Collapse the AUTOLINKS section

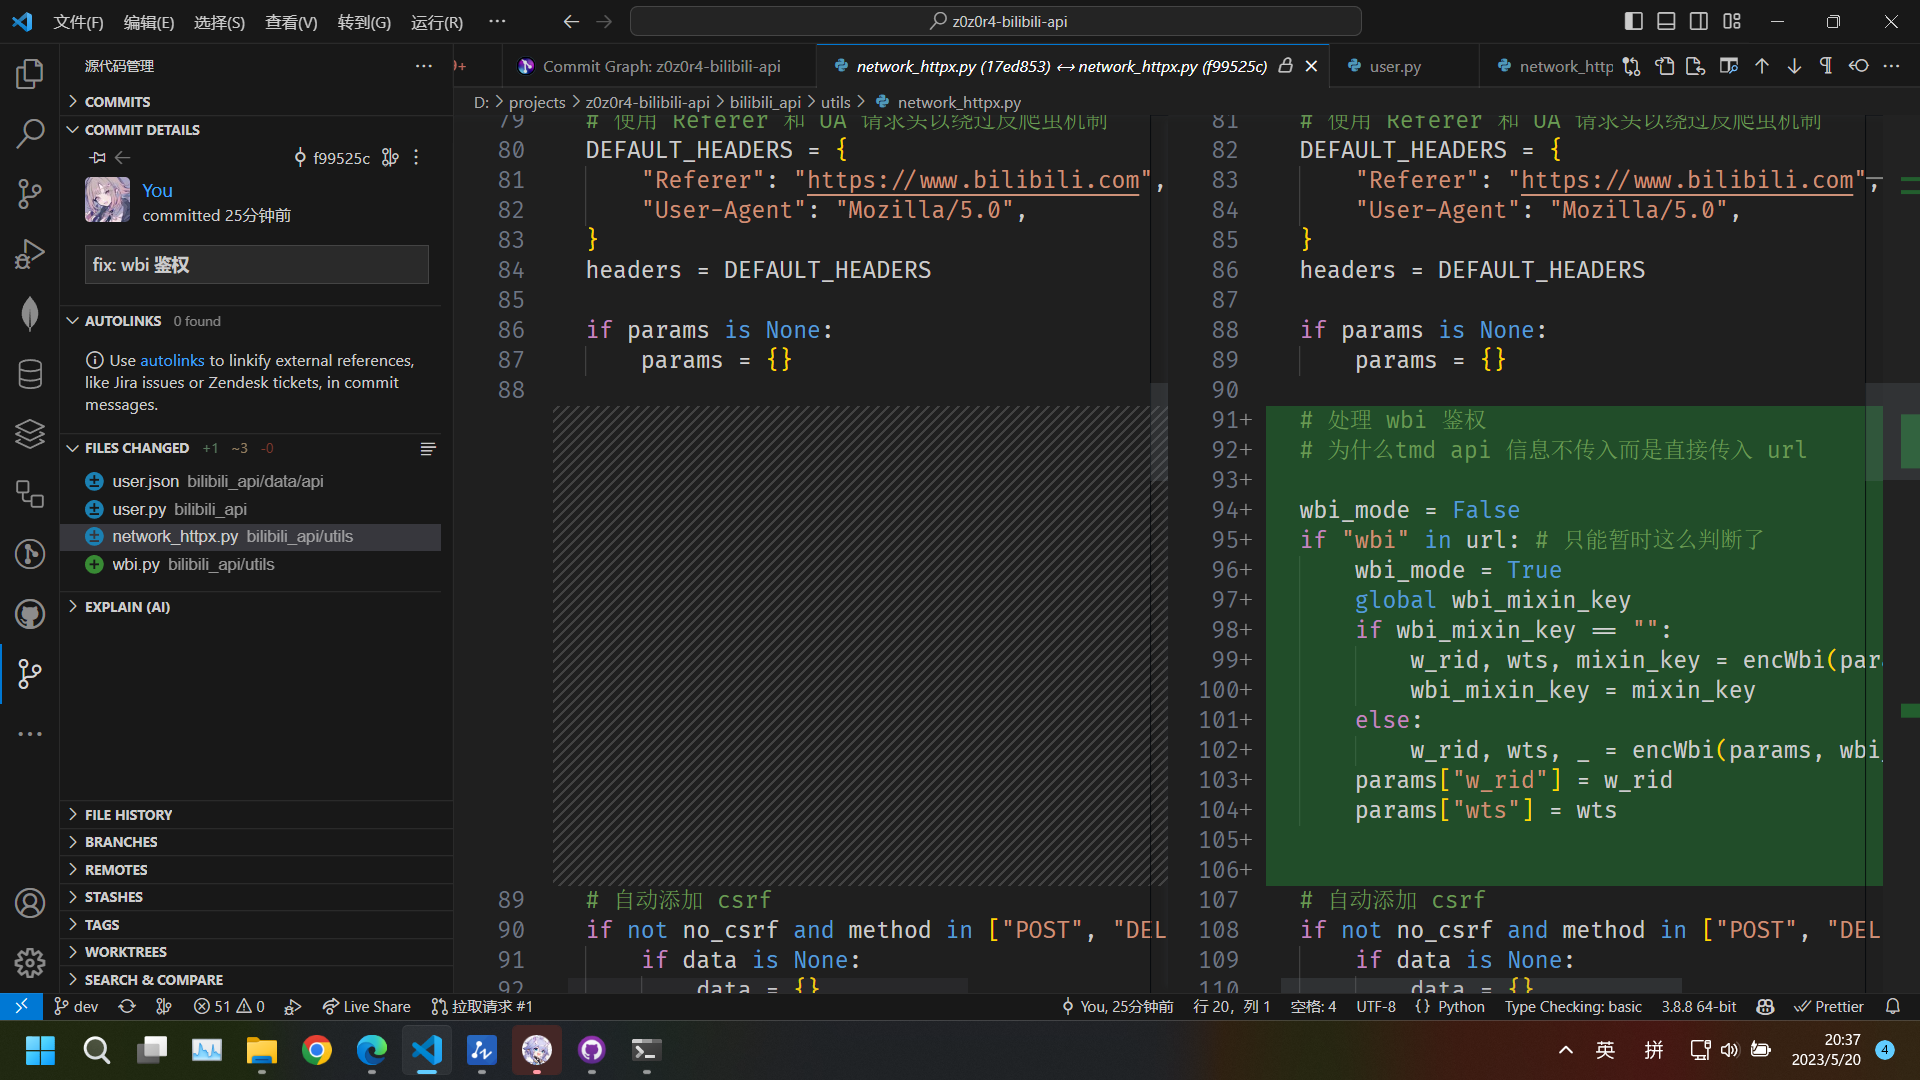pyautogui.click(x=122, y=321)
